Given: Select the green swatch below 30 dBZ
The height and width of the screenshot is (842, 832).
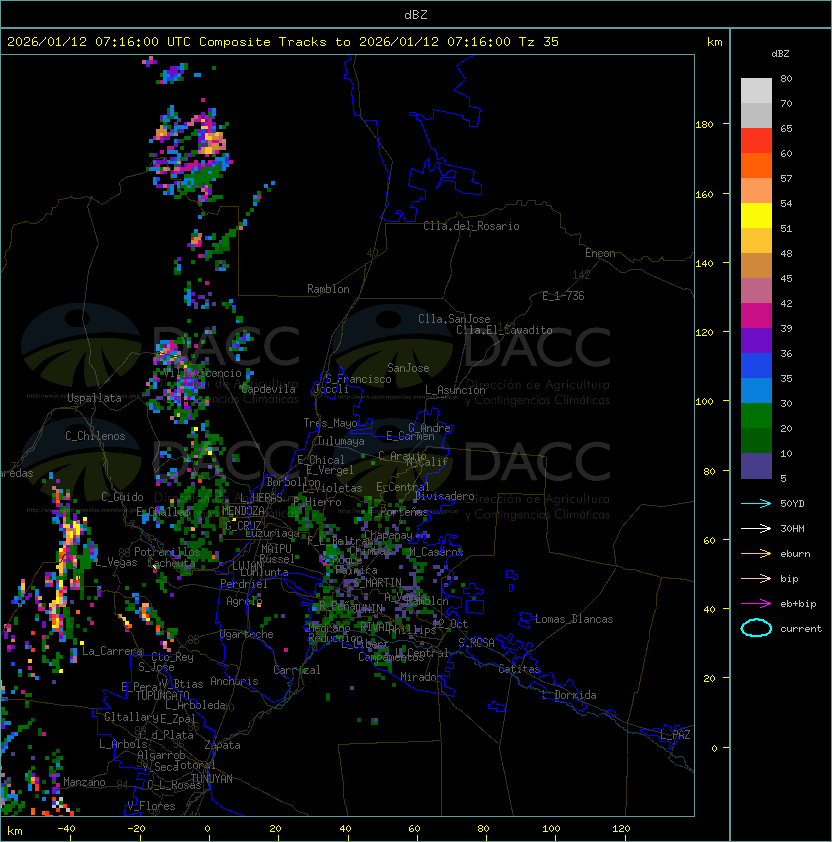Looking at the screenshot, I should coord(756,416).
